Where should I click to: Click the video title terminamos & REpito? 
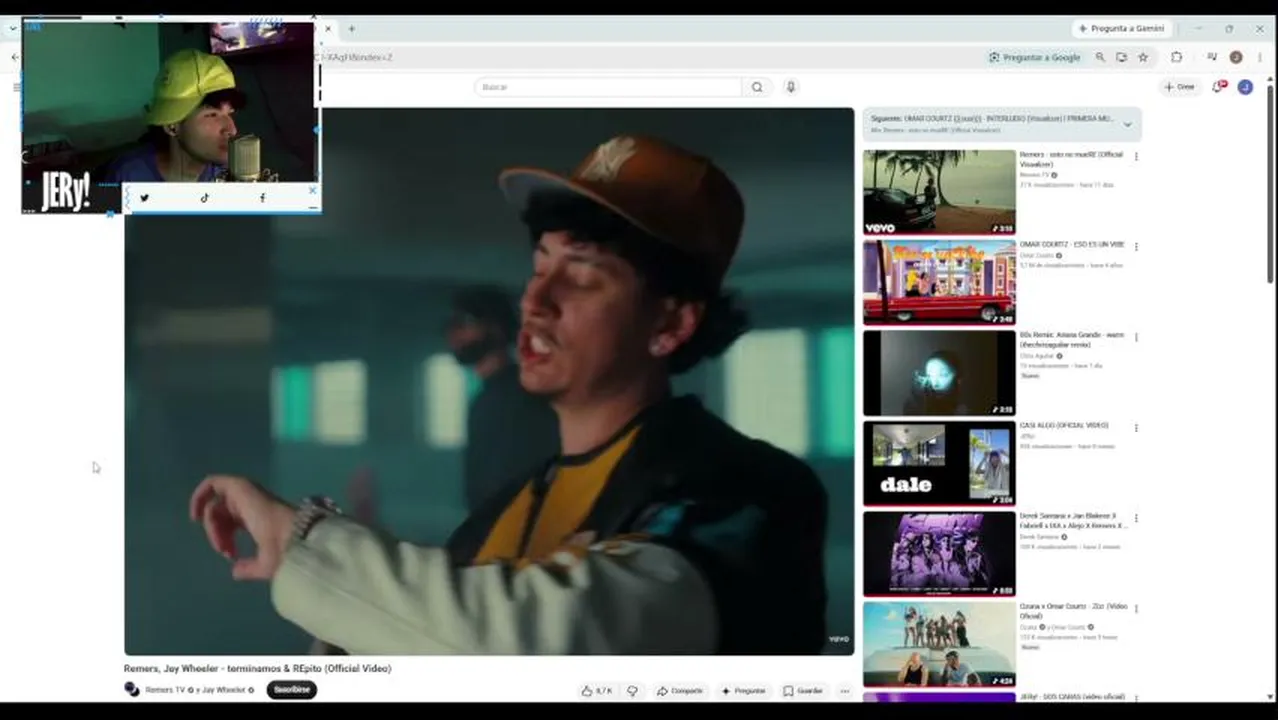point(258,668)
